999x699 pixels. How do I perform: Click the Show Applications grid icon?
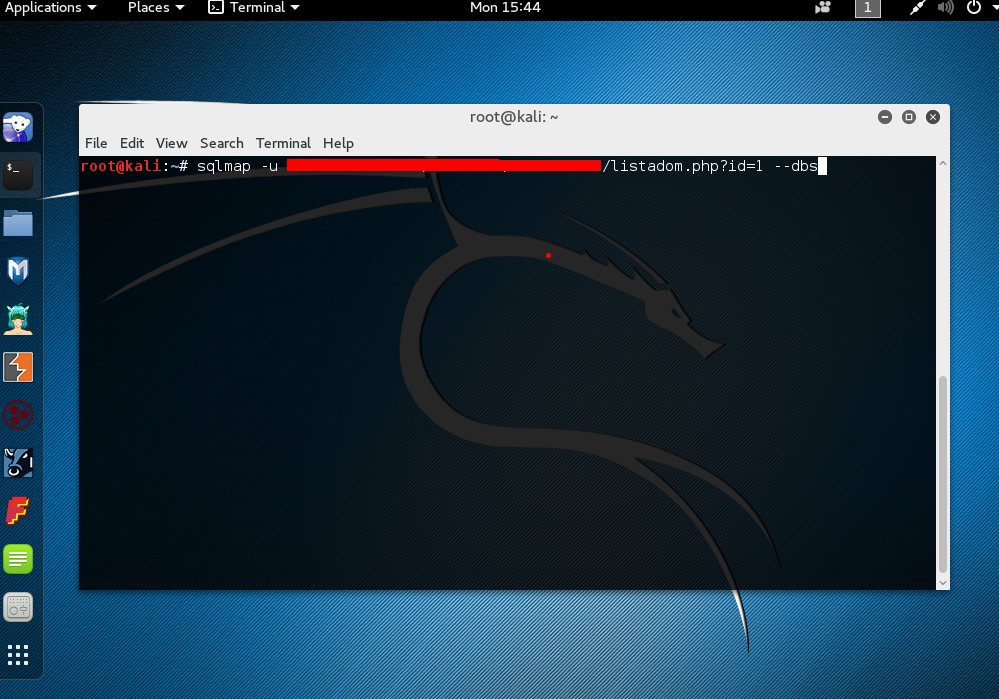click(19, 655)
